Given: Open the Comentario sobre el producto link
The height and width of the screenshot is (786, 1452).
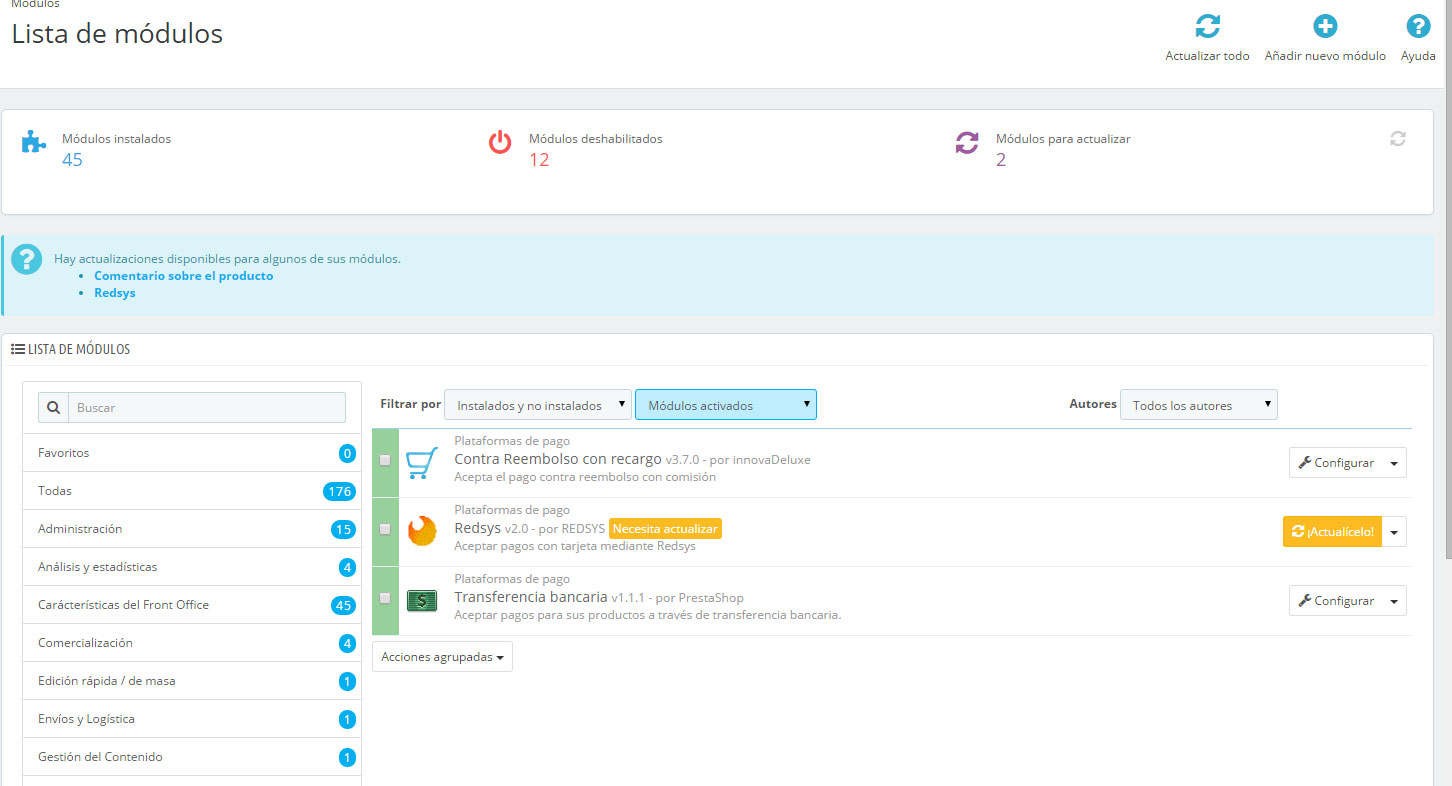Looking at the screenshot, I should tap(183, 276).
